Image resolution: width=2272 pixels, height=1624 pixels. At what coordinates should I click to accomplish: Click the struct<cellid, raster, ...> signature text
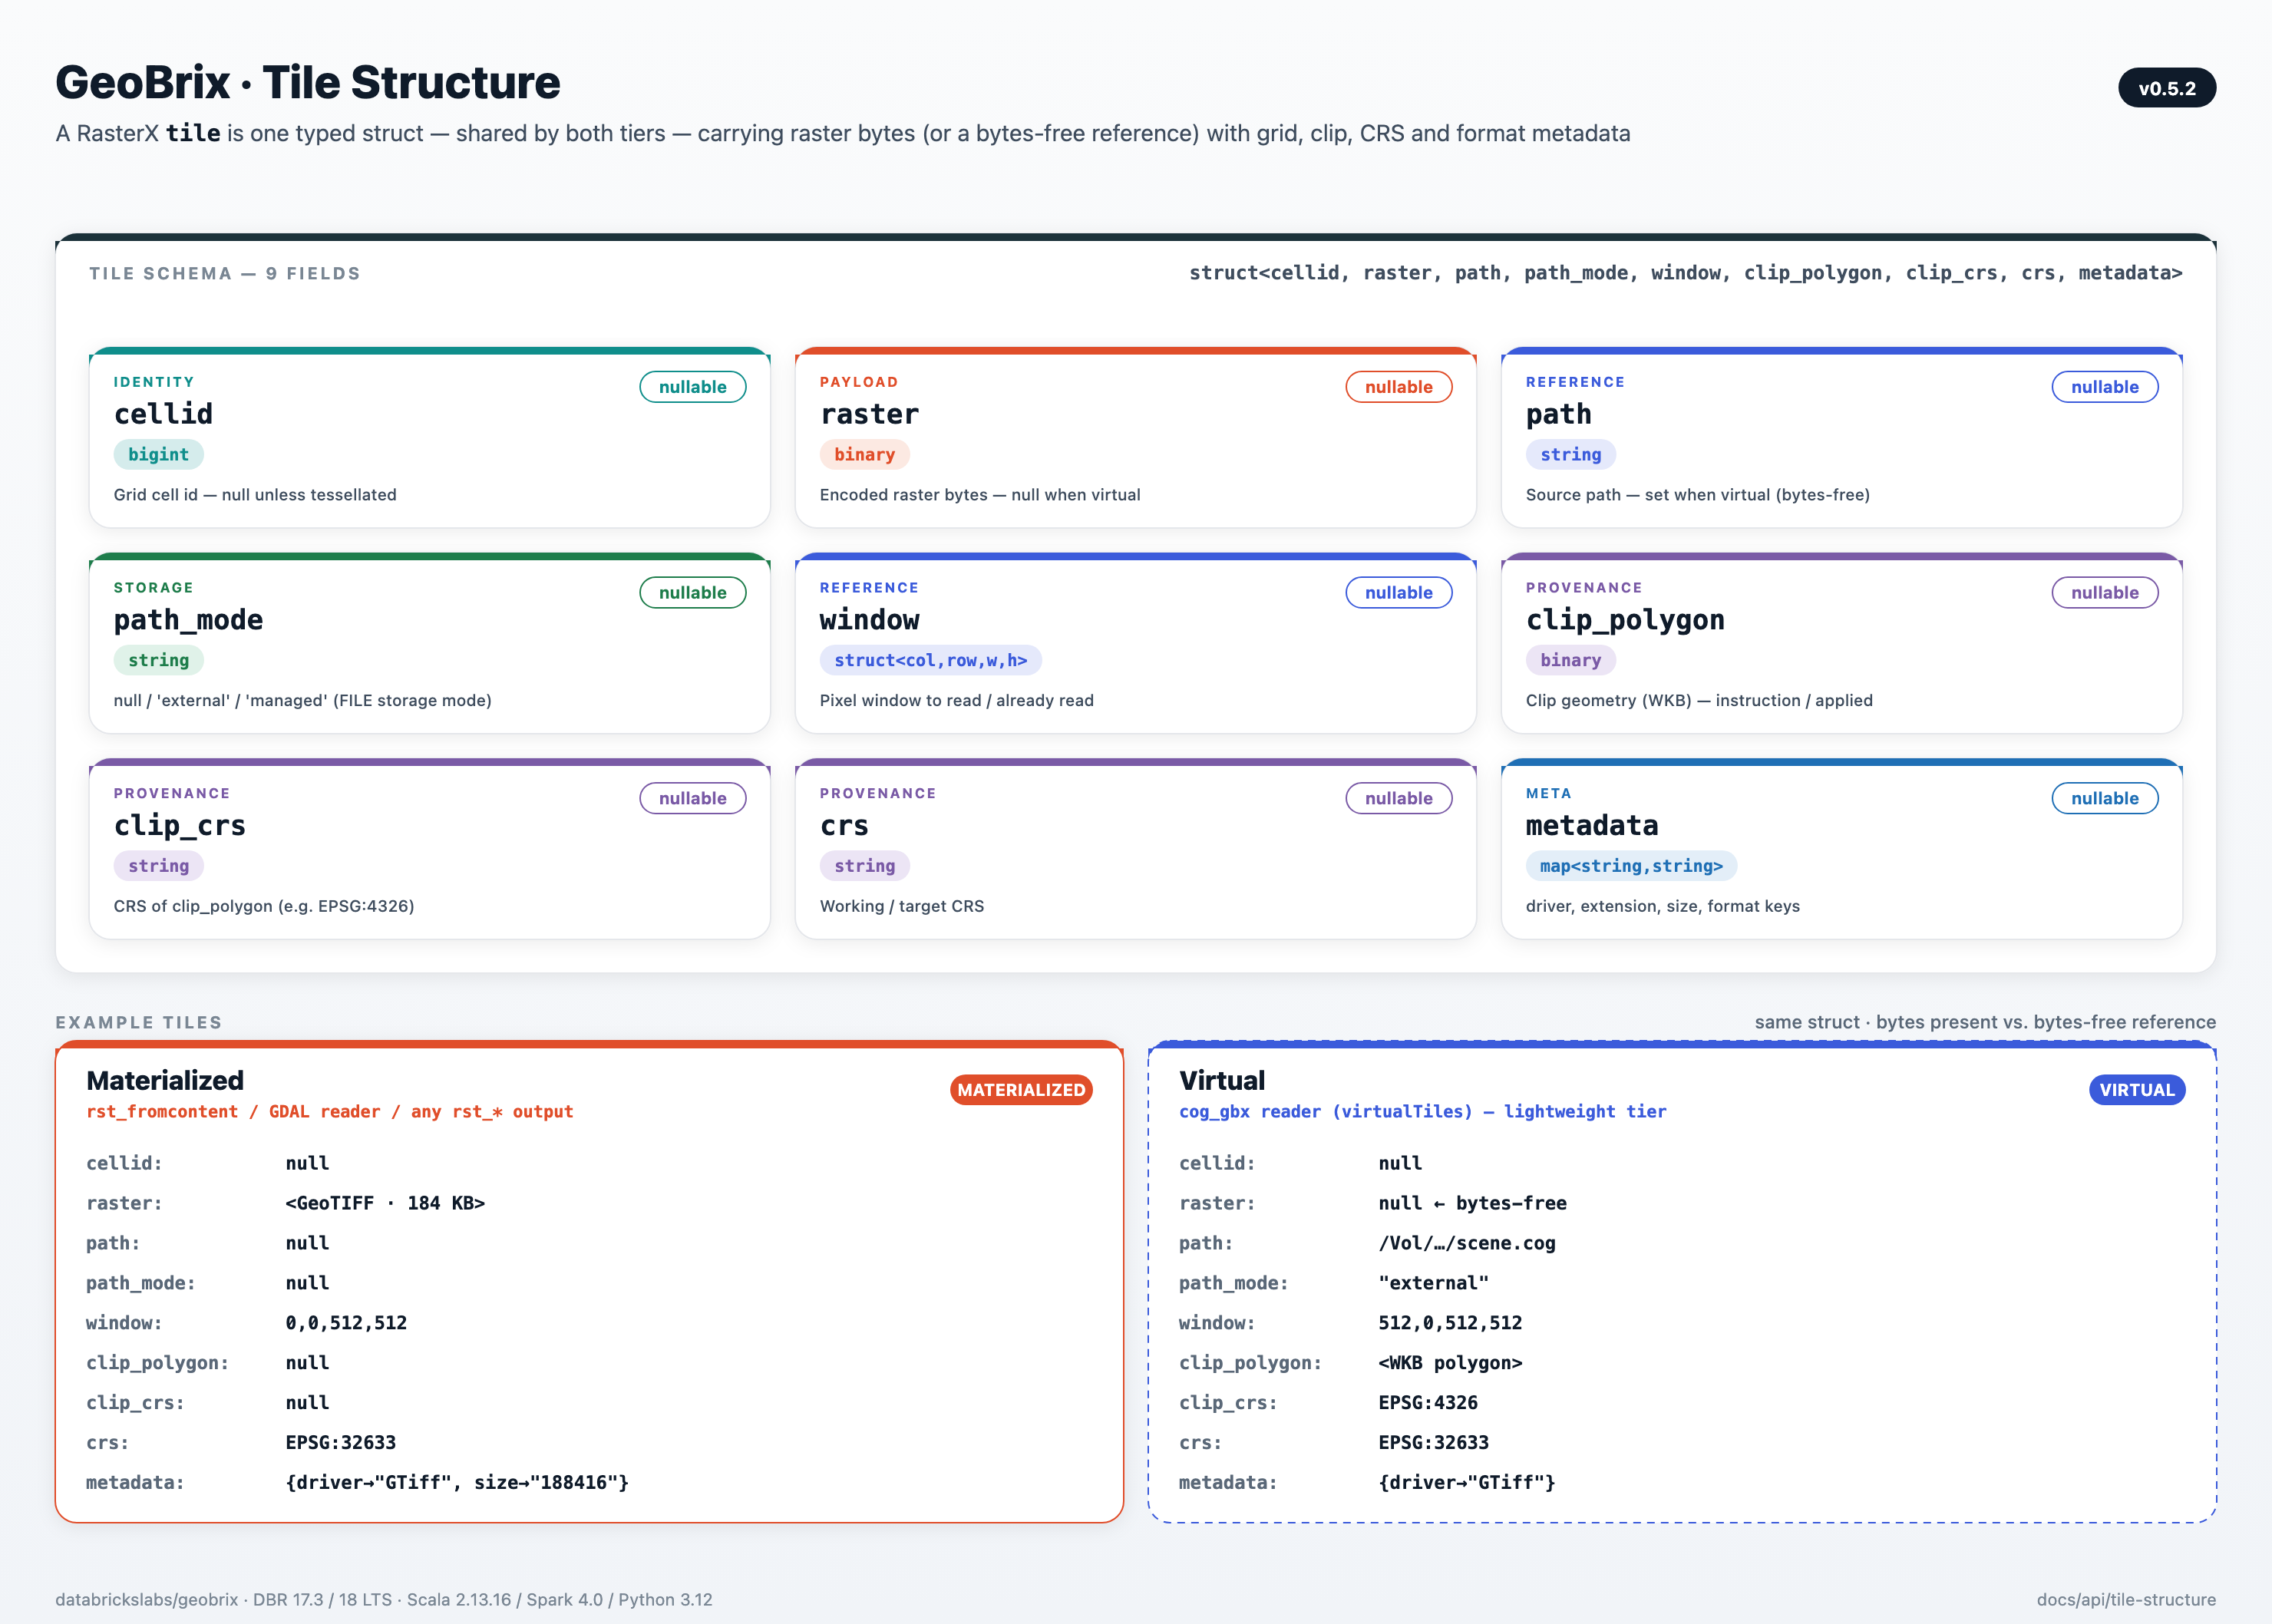tap(1686, 273)
